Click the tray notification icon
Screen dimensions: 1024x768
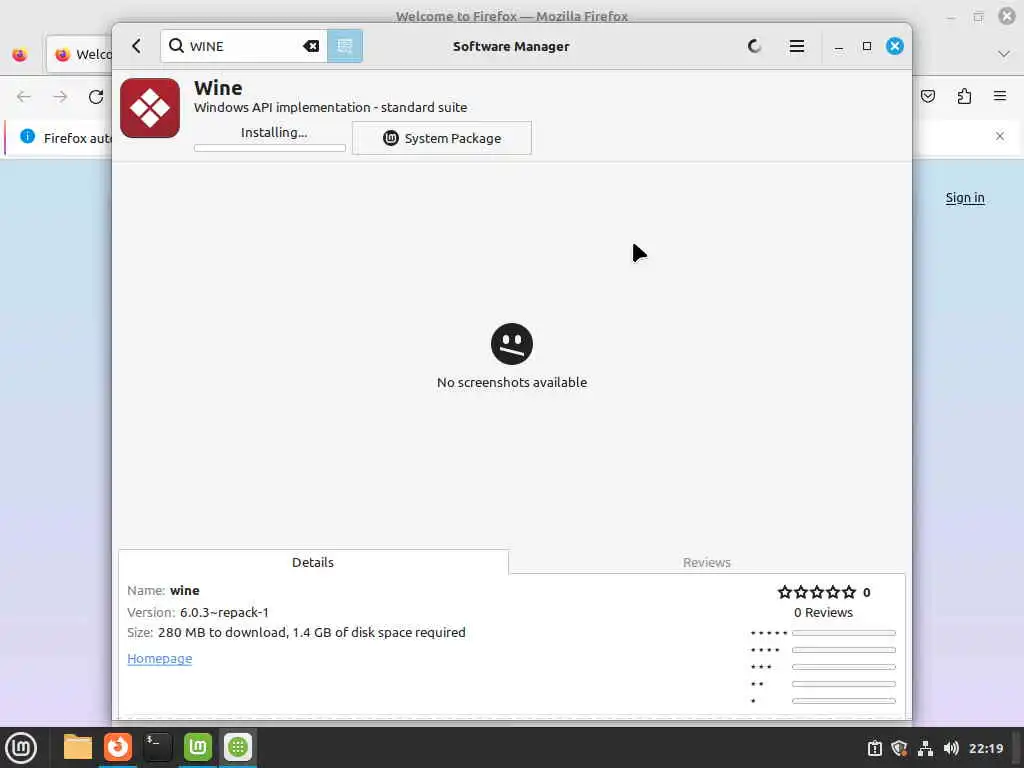pos(874,748)
